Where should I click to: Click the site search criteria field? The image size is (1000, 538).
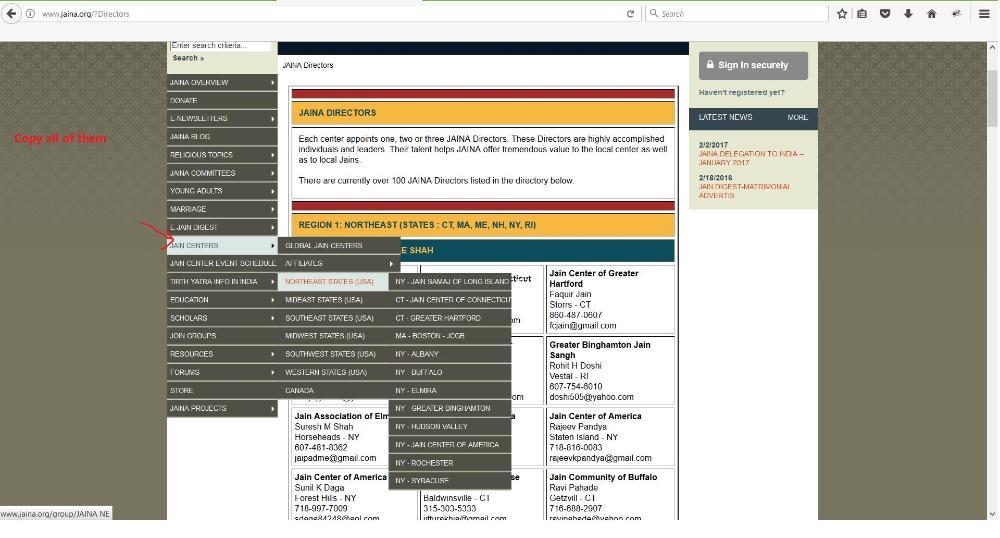click(x=220, y=46)
